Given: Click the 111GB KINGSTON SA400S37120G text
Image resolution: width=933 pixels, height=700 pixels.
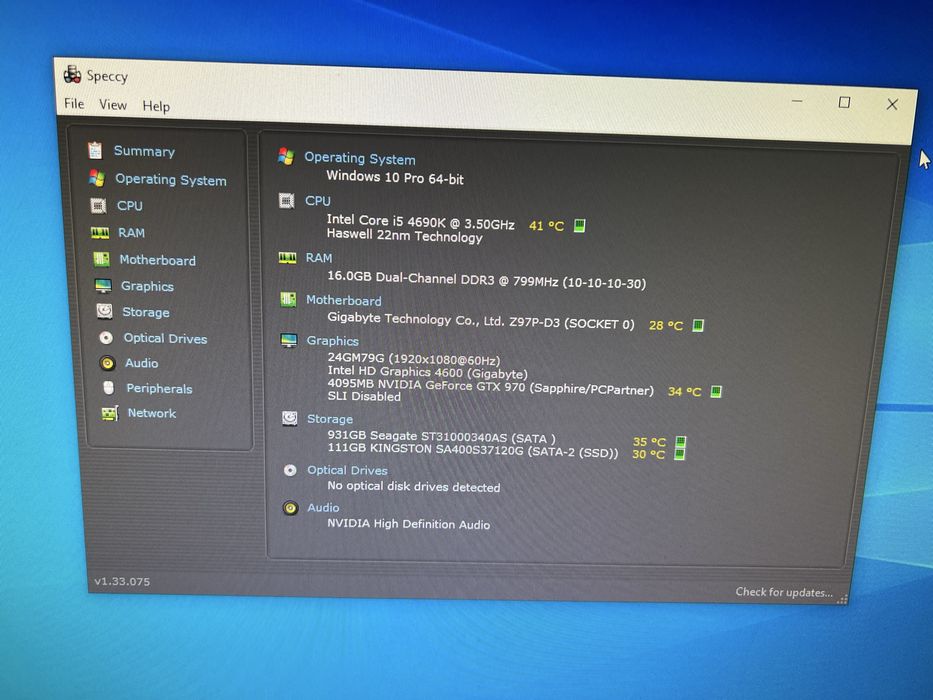Looking at the screenshot, I should pyautogui.click(x=473, y=451).
